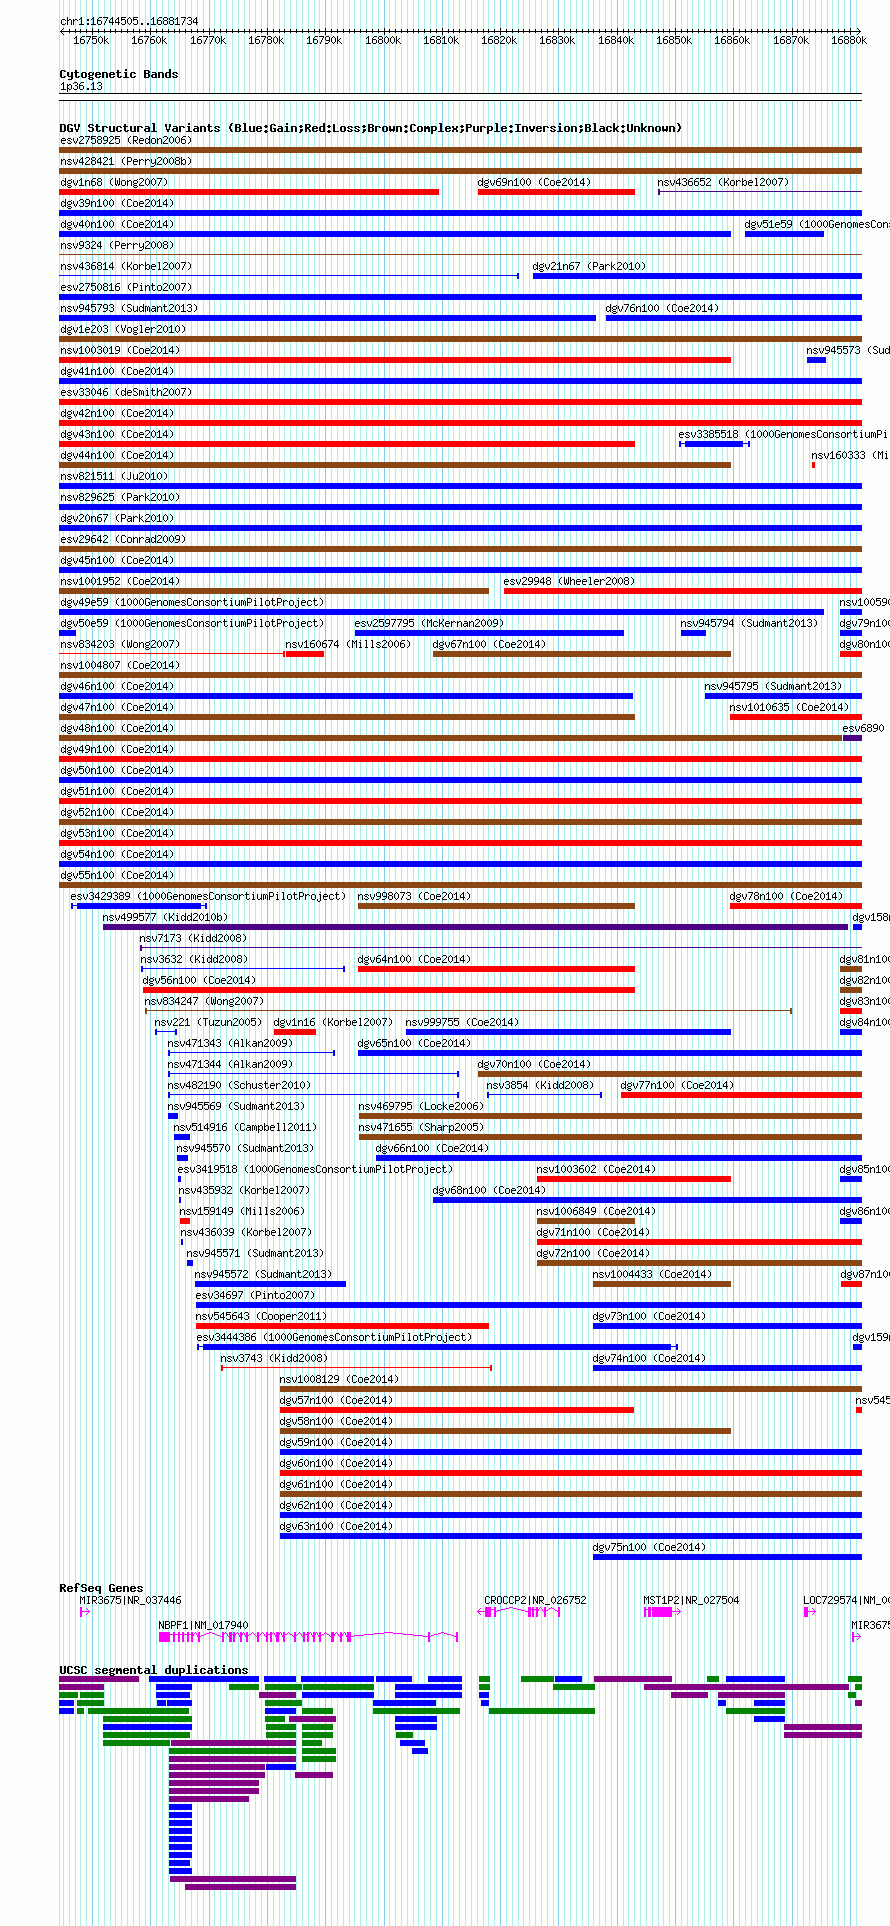Open the UCSC segmental duplications track title

(154, 1670)
